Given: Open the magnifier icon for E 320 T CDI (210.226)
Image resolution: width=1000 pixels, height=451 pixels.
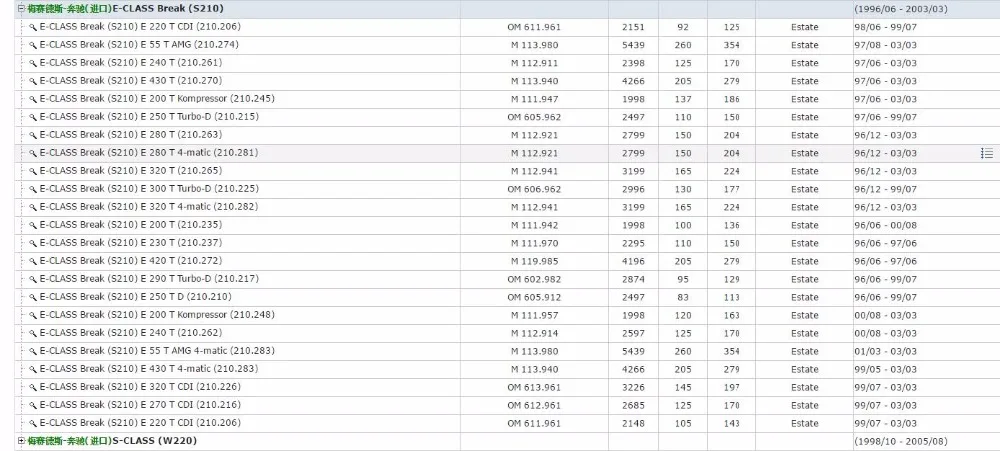Looking at the screenshot, I should click(33, 387).
